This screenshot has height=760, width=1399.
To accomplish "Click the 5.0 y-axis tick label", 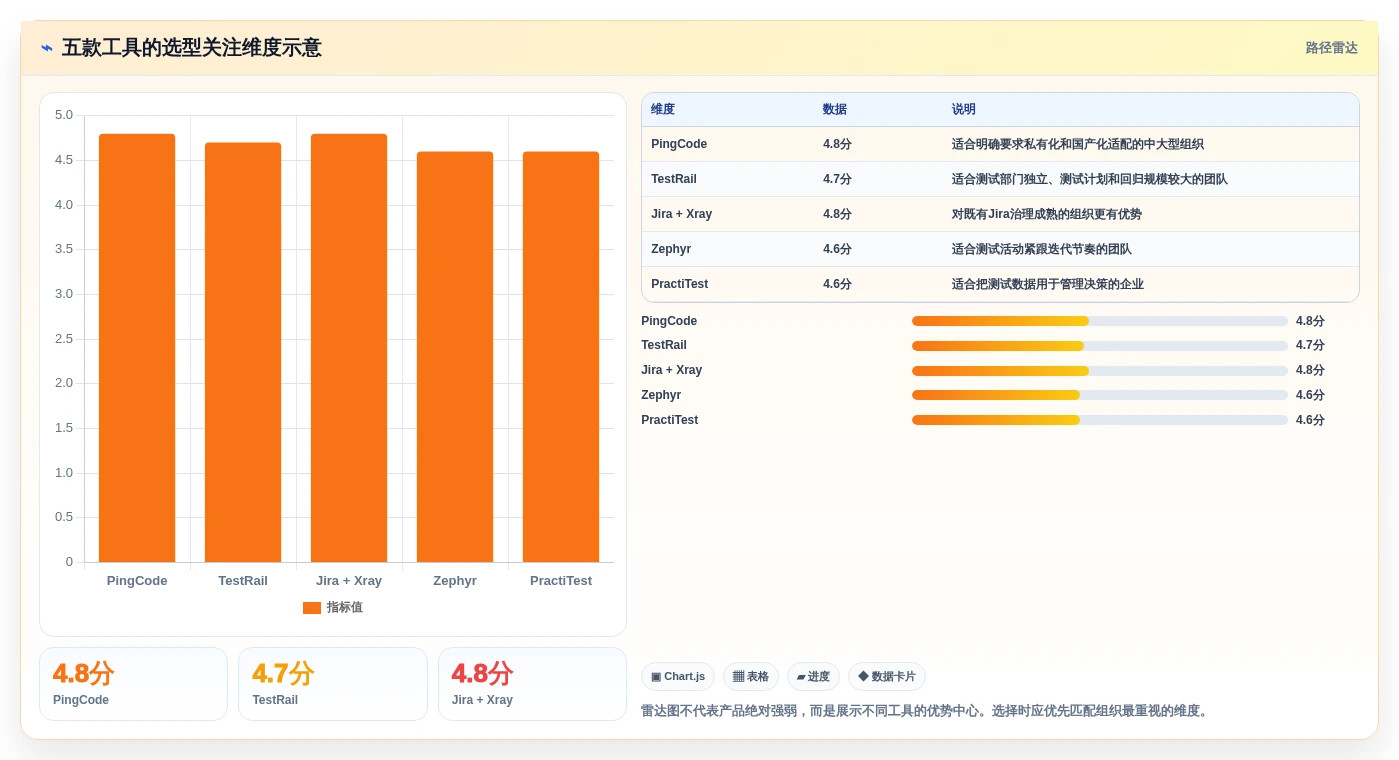I will coord(64,115).
